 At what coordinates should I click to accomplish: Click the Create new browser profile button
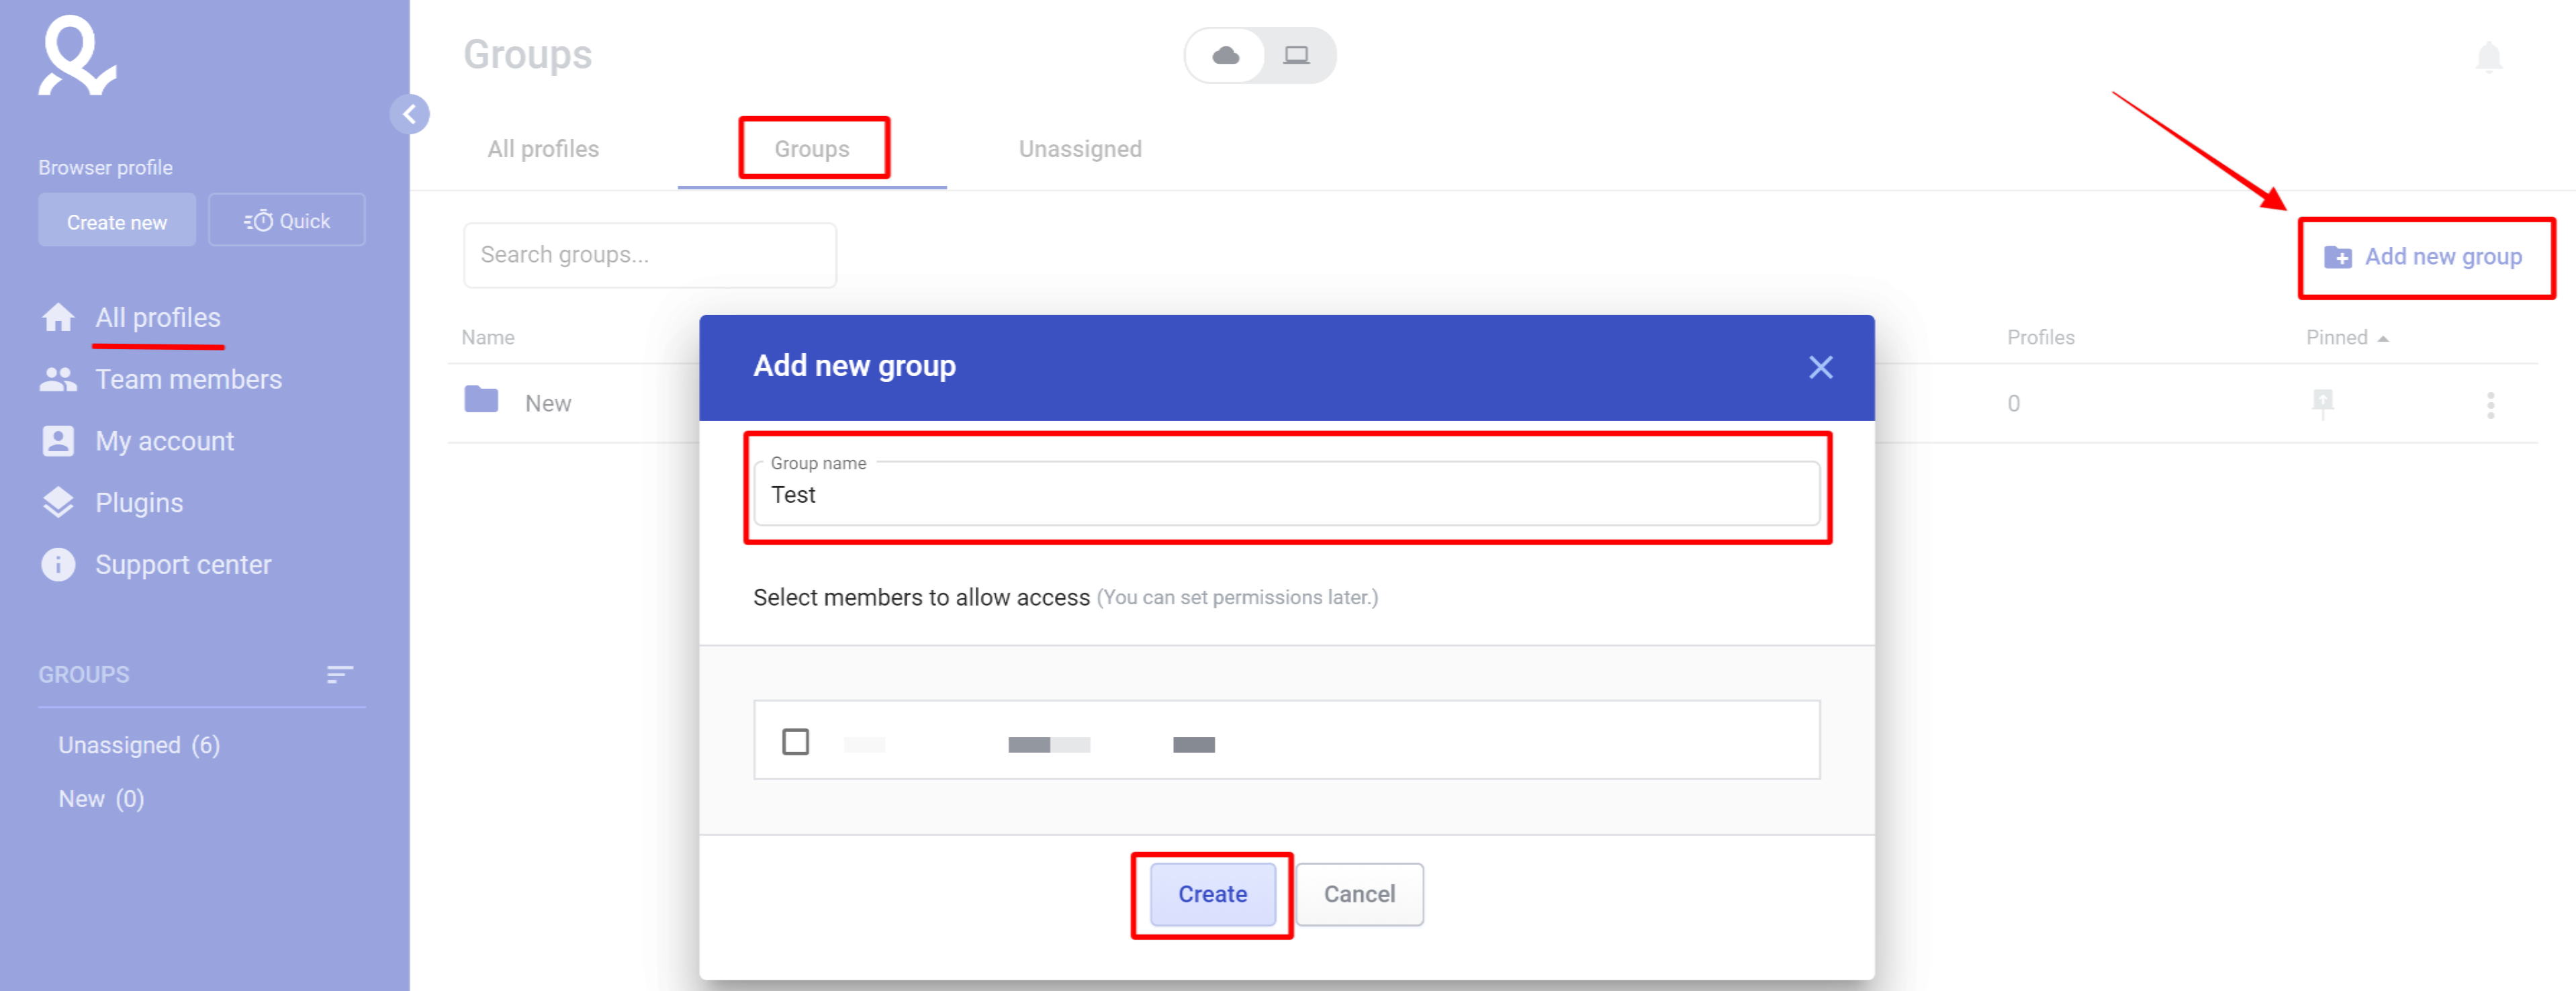point(117,221)
